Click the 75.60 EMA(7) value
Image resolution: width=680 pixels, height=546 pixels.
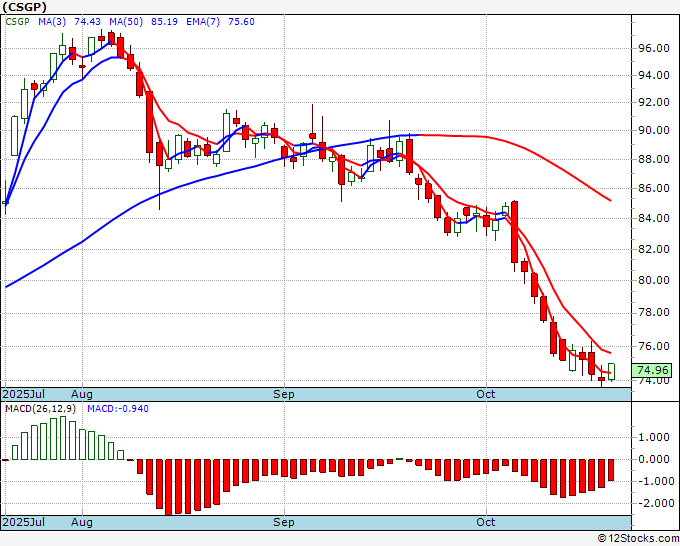242,22
